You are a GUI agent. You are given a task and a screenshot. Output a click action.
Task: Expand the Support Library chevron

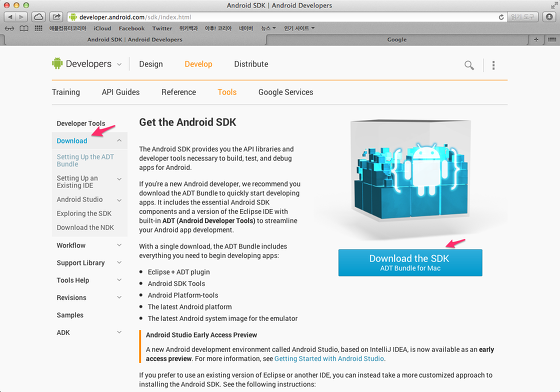(x=119, y=263)
